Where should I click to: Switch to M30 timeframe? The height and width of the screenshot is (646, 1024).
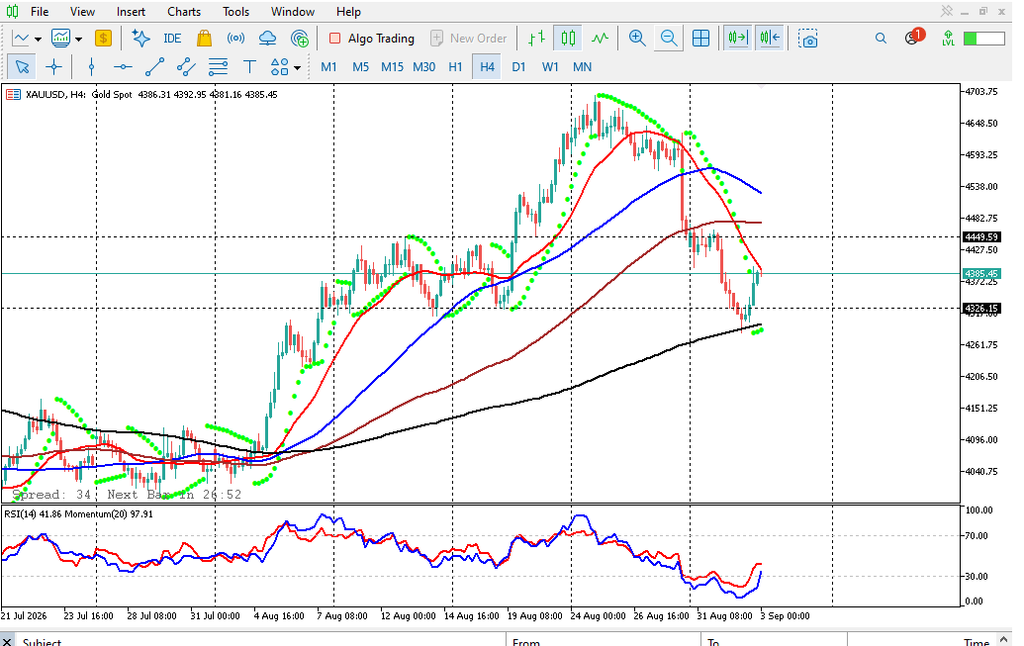[424, 67]
